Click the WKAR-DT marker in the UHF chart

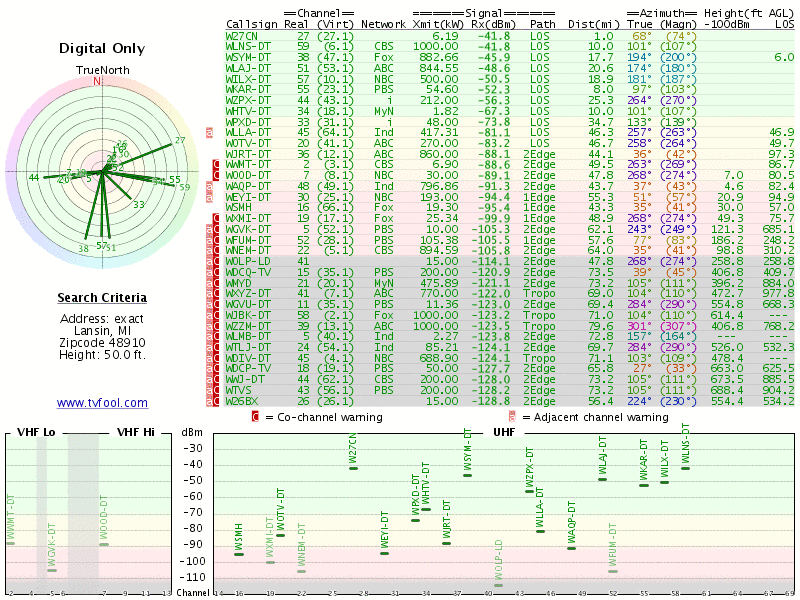643,485
